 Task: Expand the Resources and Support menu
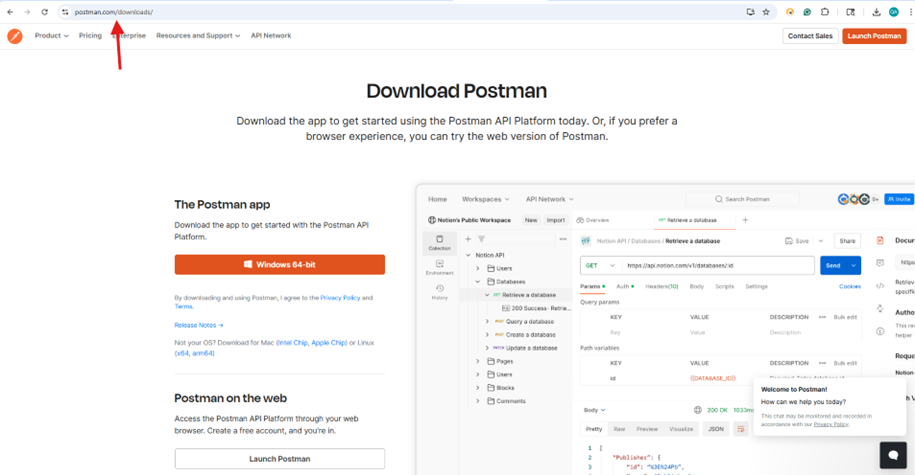click(x=198, y=36)
